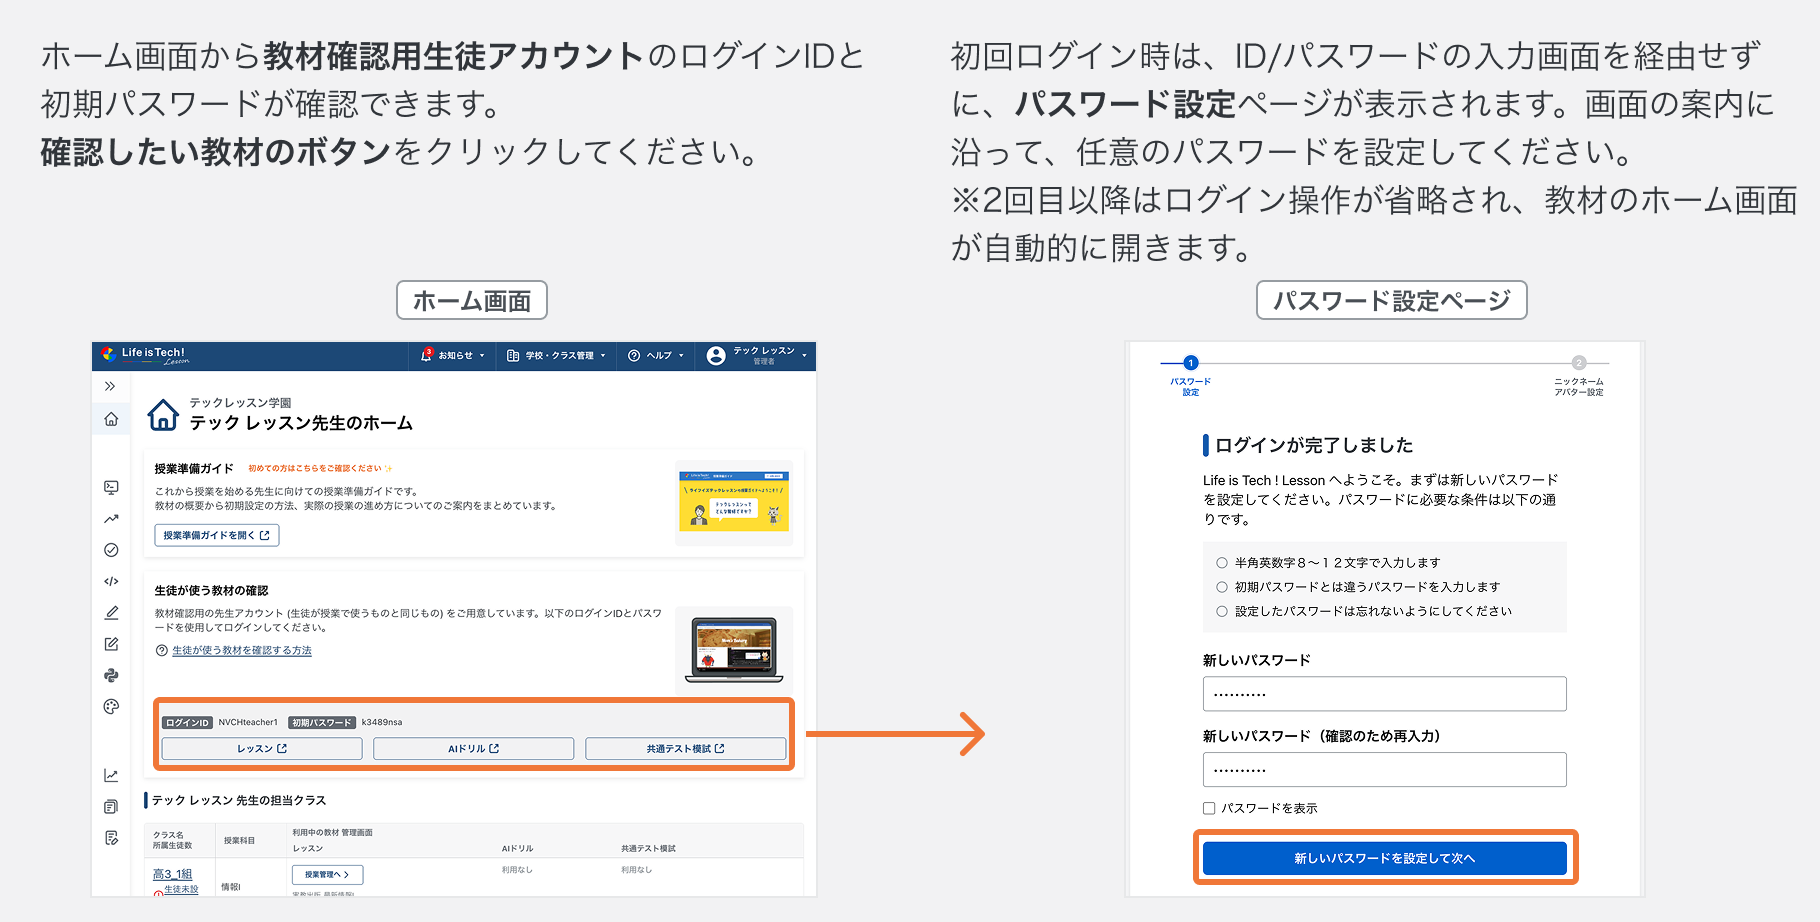
Task: Click the 授業管理へ button
Action: (328, 874)
